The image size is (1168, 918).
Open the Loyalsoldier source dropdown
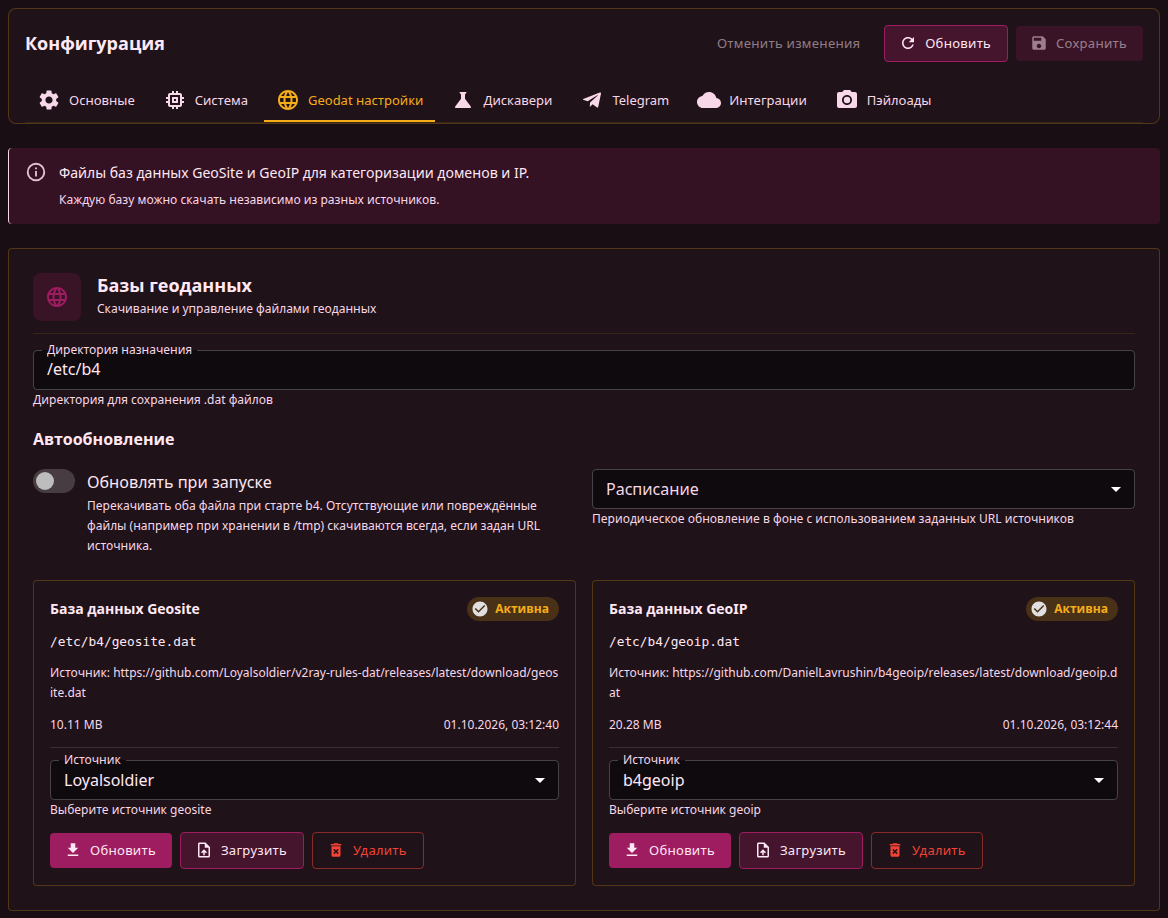click(x=304, y=780)
